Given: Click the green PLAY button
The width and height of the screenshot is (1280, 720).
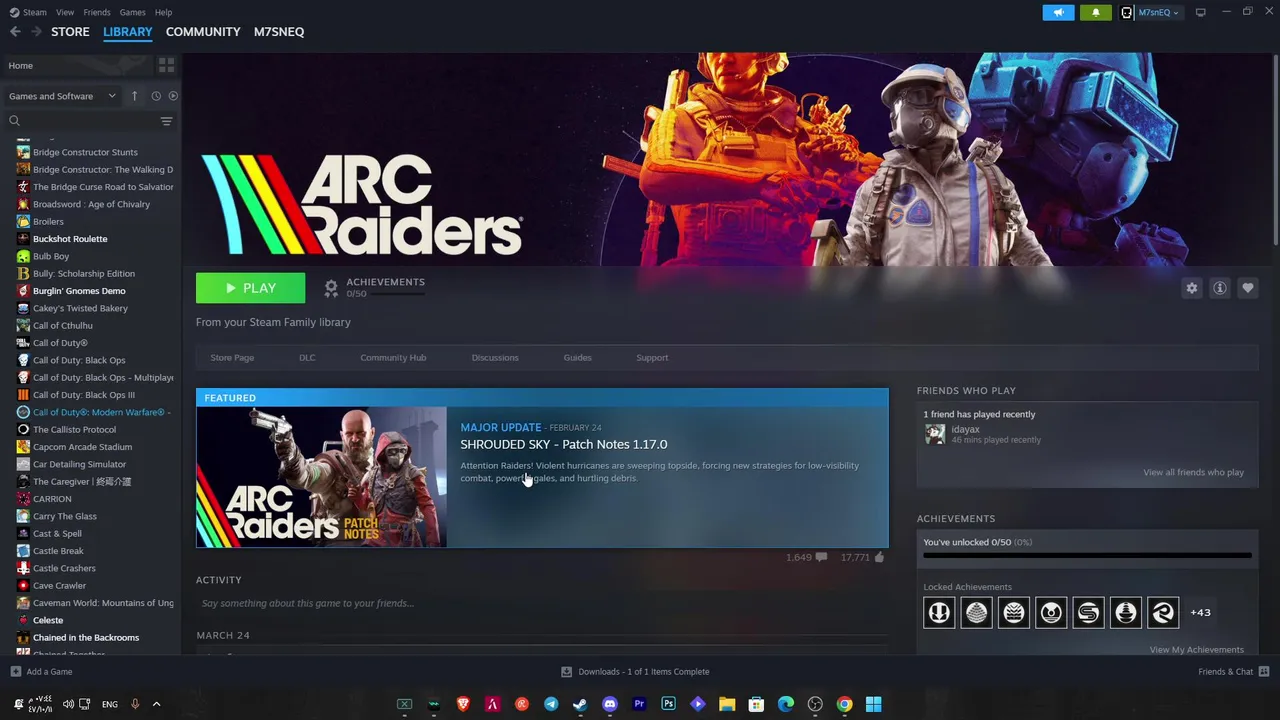Looking at the screenshot, I should [x=250, y=288].
